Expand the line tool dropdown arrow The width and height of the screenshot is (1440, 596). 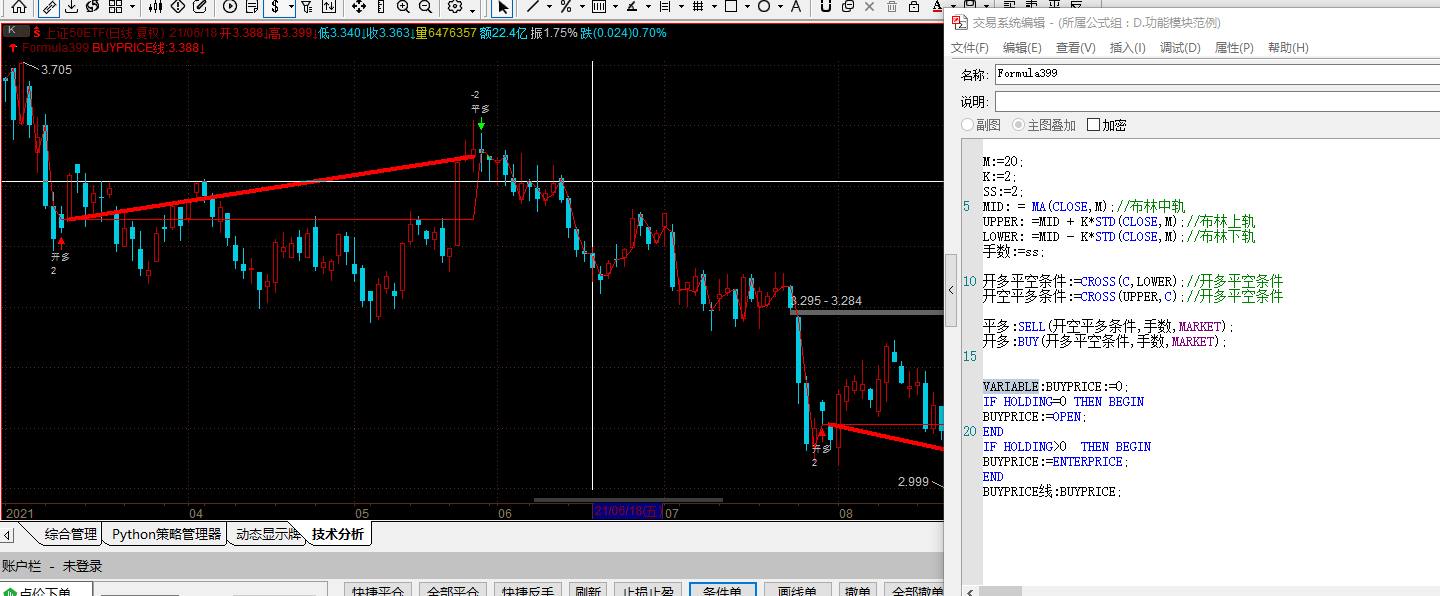(x=549, y=7)
